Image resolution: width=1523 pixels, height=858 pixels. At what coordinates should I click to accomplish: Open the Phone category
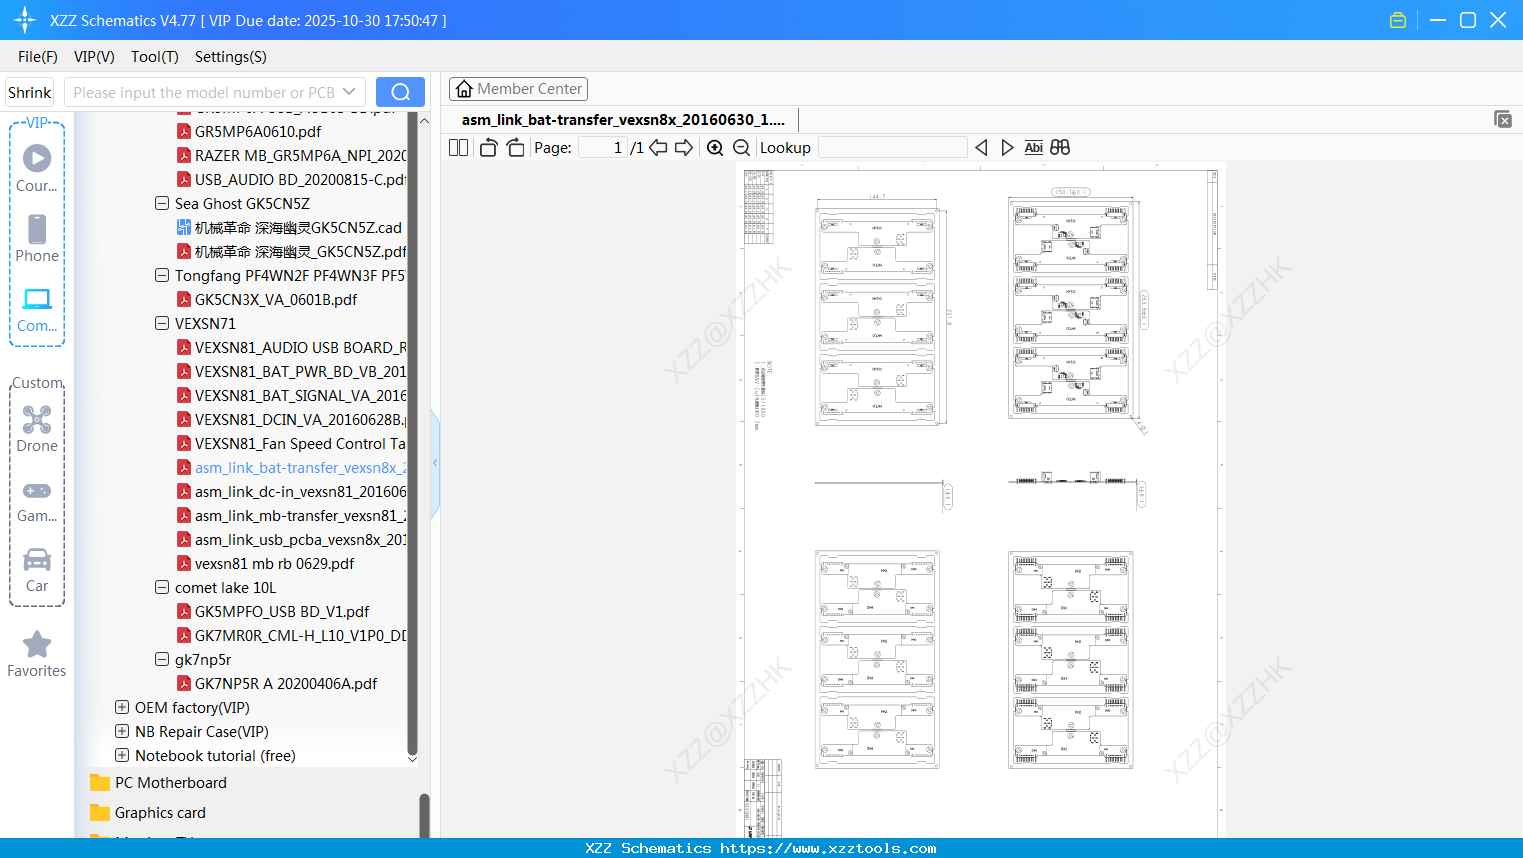[37, 238]
